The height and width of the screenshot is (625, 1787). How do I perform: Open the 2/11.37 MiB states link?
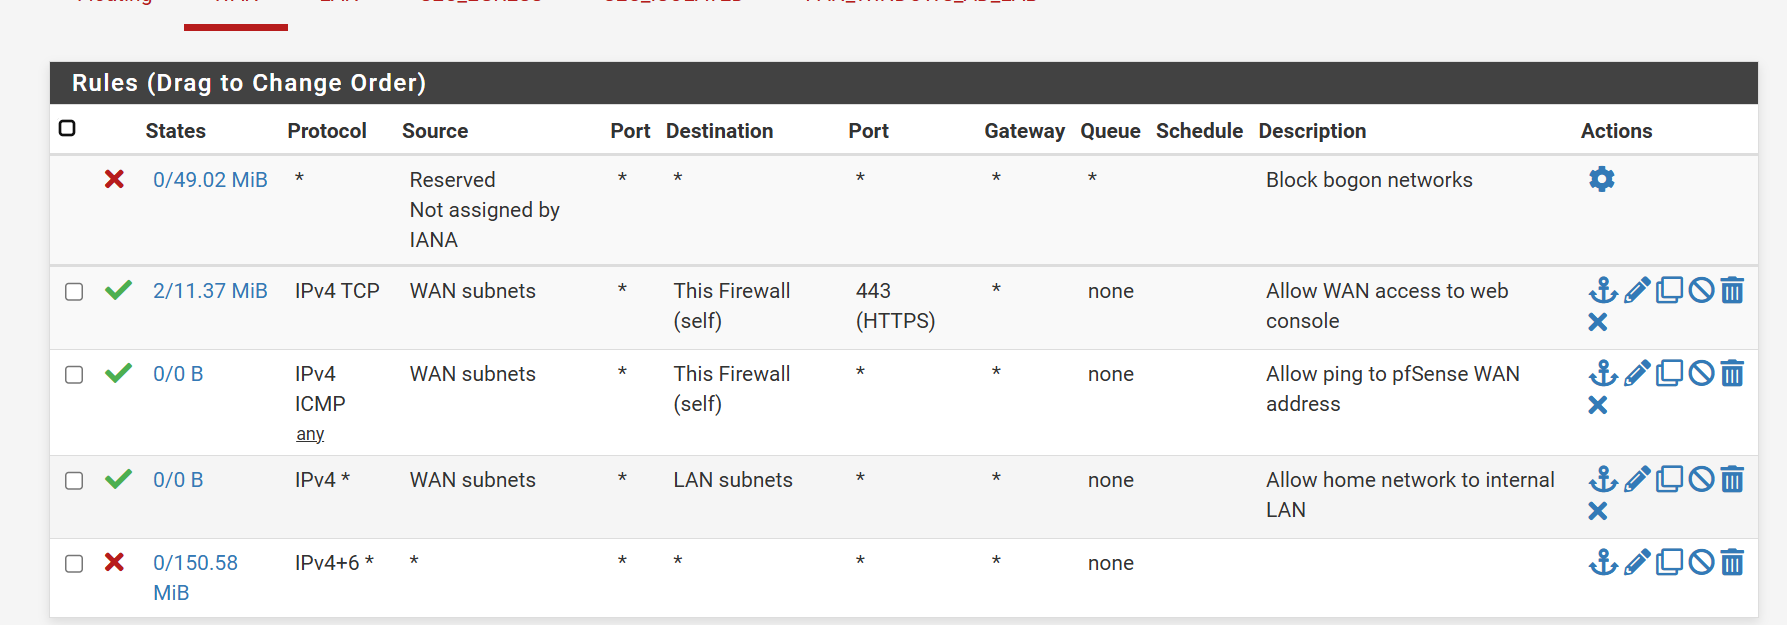210,291
